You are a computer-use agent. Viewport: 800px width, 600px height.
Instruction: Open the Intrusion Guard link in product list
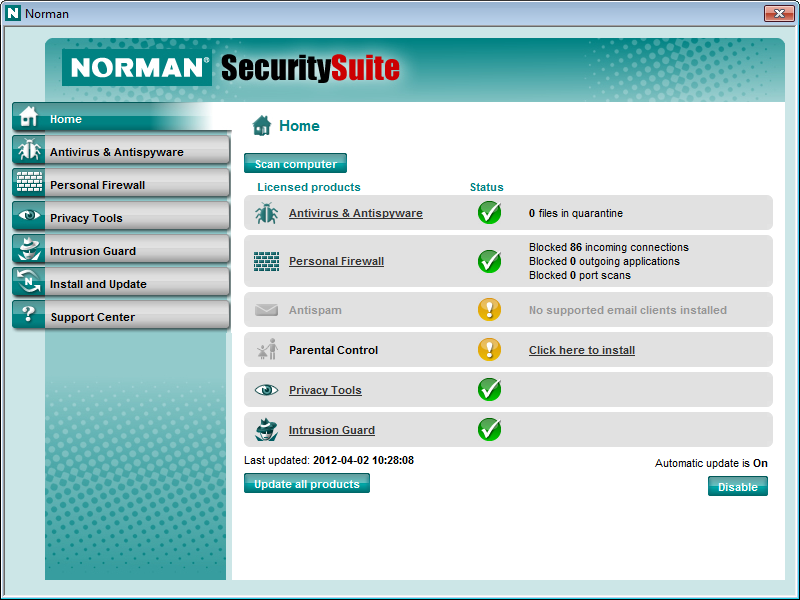331,430
